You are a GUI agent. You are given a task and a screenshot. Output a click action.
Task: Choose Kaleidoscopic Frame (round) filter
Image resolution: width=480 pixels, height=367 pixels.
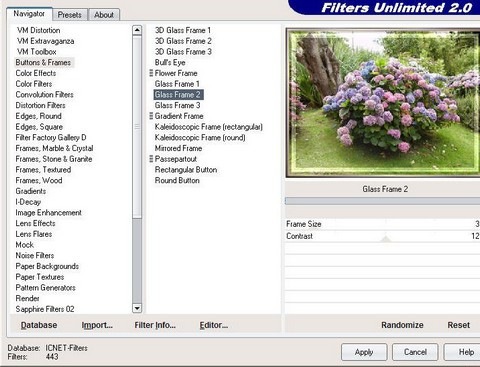200,137
